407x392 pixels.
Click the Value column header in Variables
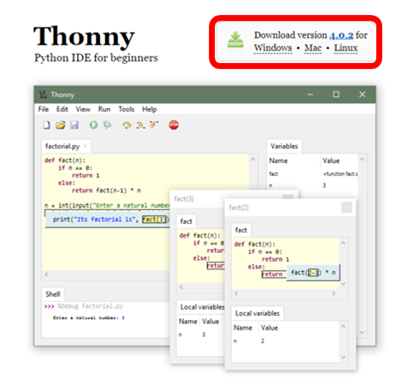tap(331, 161)
